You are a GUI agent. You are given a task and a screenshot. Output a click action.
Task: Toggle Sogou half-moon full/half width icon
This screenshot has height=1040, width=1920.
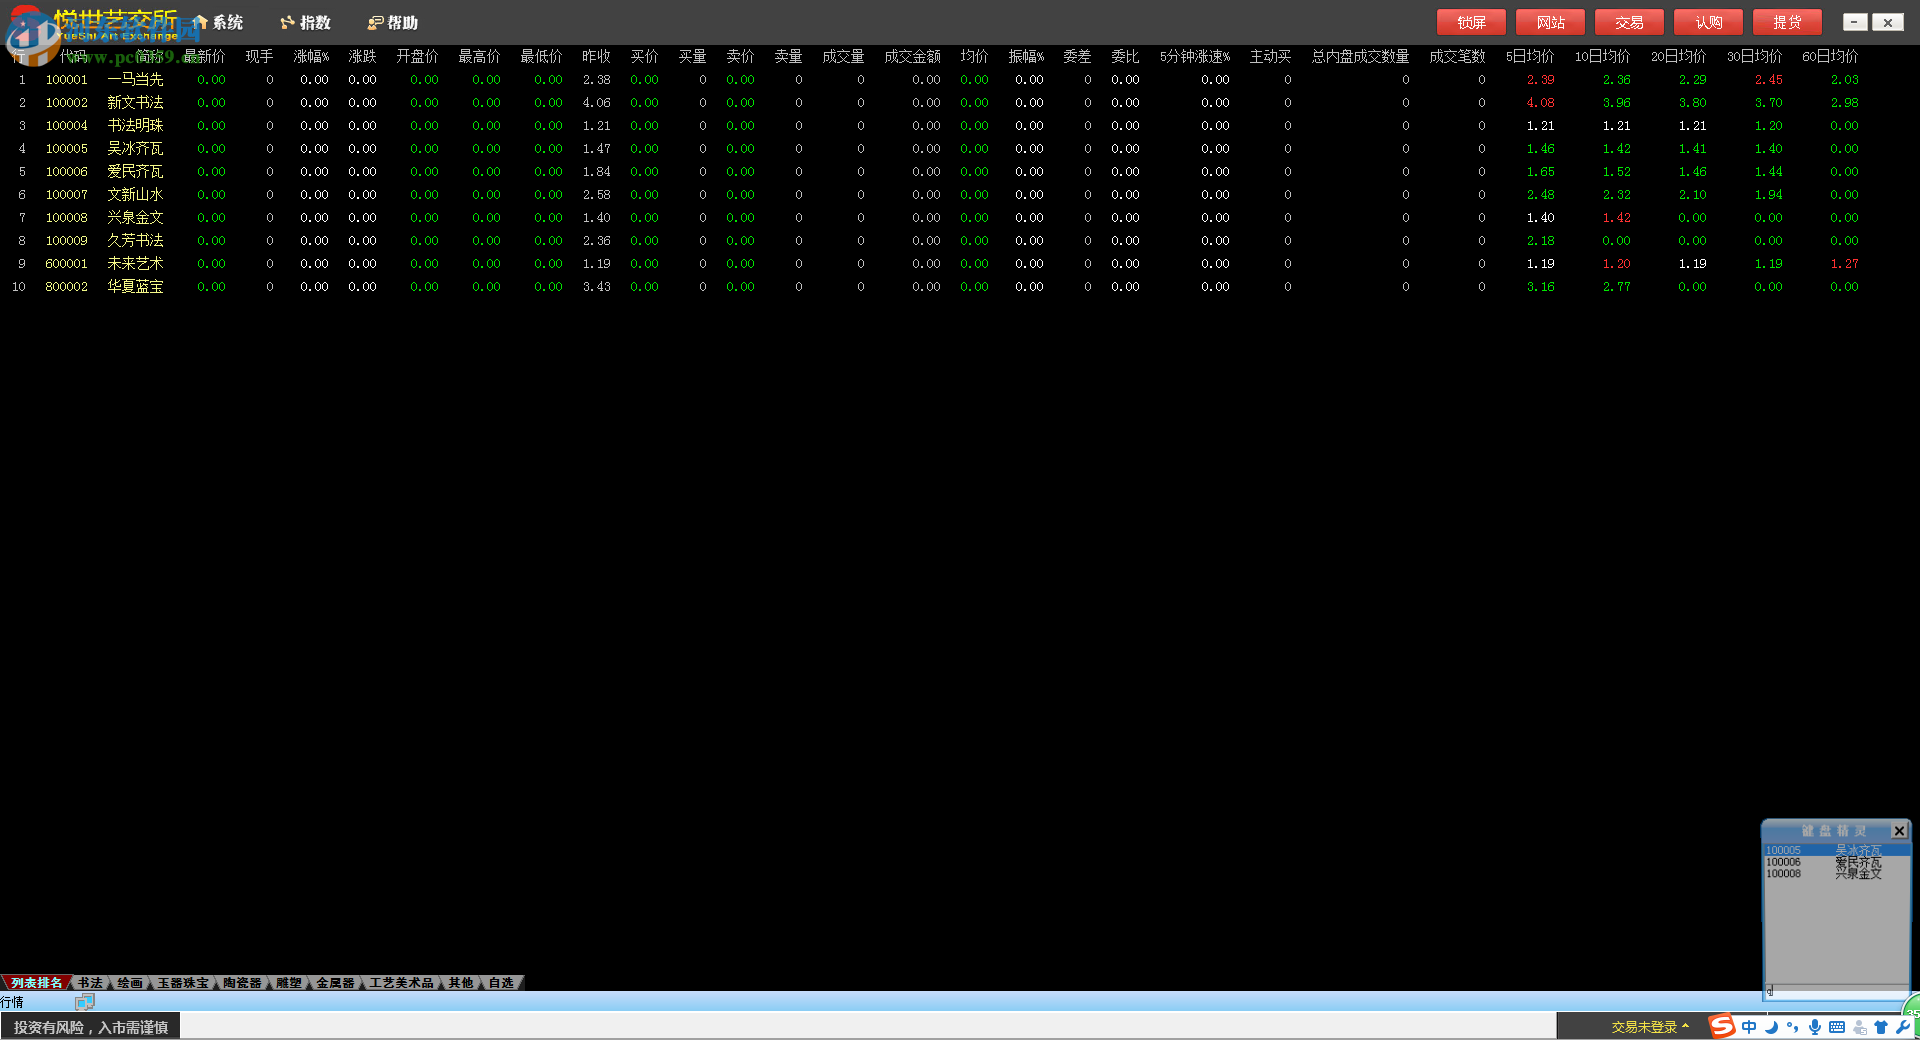click(x=1771, y=1027)
